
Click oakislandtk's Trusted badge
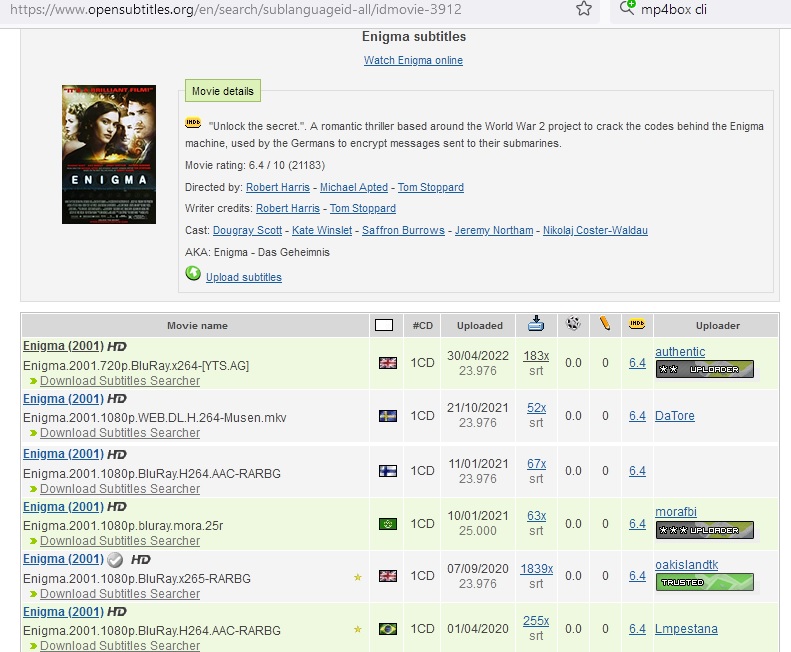pos(705,582)
